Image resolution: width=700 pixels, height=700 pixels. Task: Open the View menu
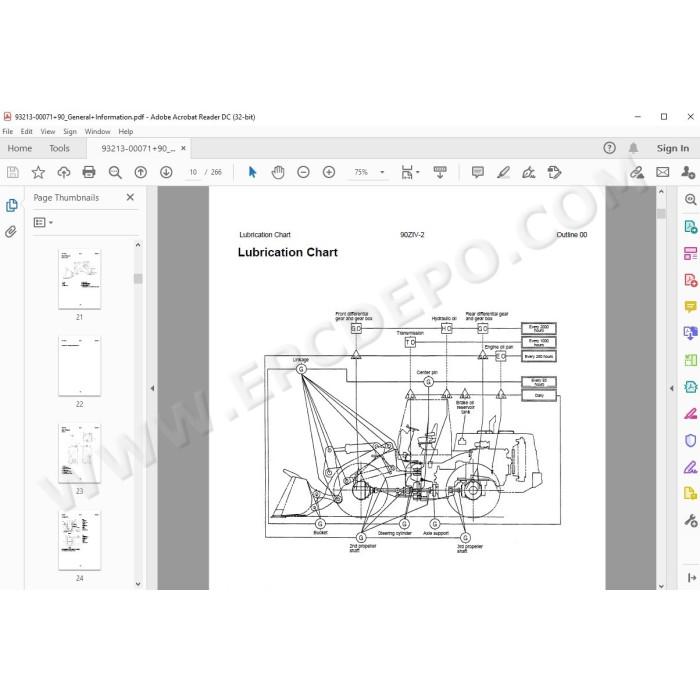(x=48, y=131)
